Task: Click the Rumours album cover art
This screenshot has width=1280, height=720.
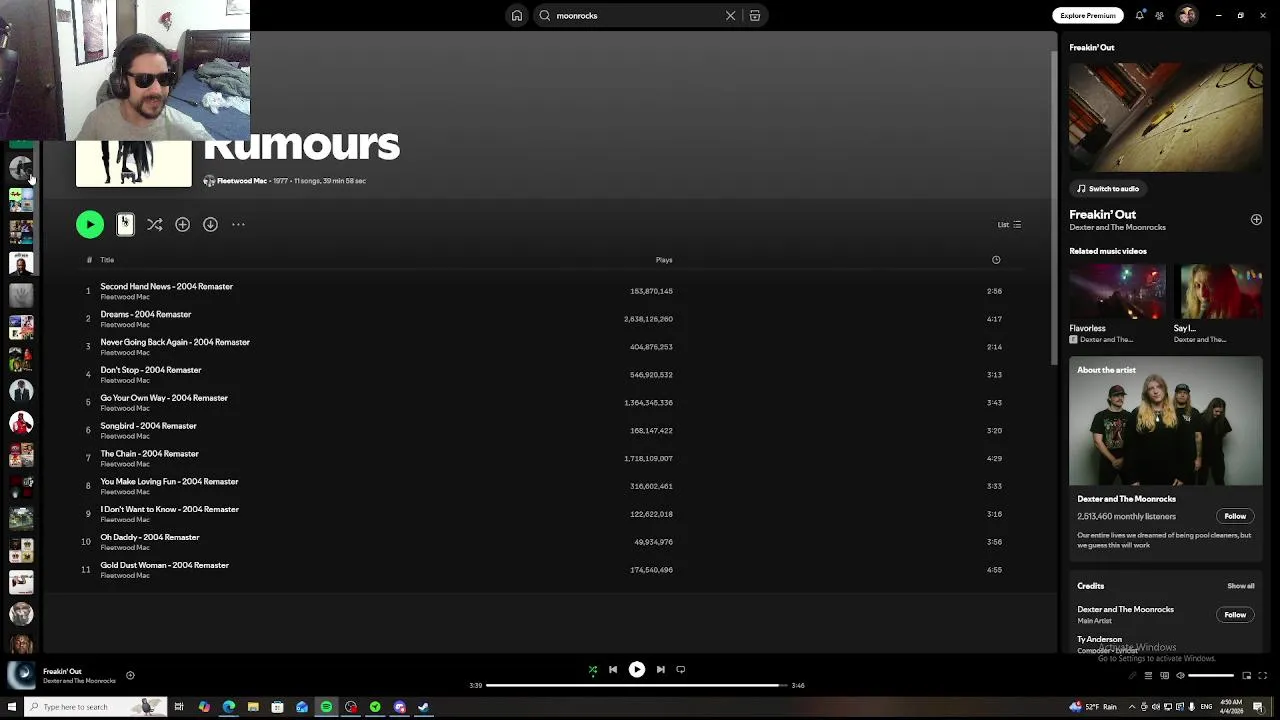Action: [134, 164]
